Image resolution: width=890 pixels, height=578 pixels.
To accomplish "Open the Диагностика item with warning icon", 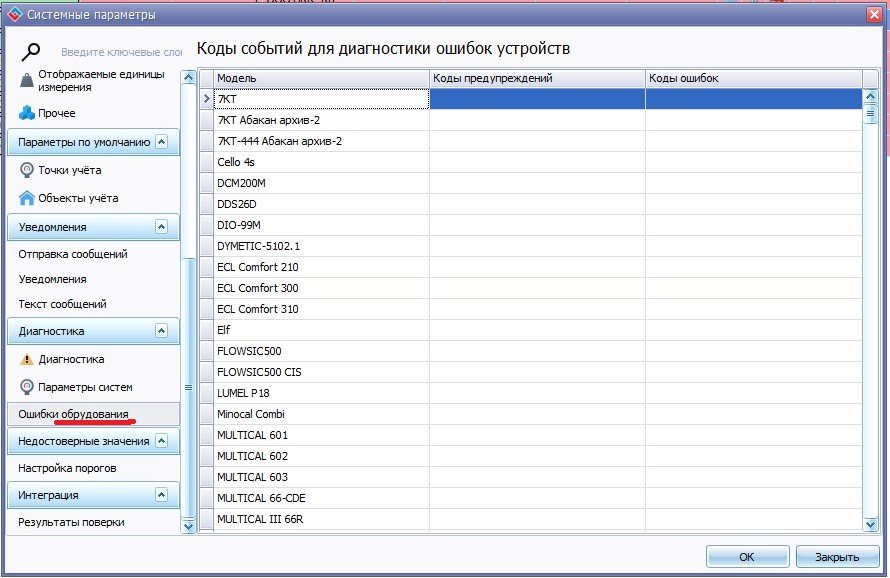I will 72,359.
